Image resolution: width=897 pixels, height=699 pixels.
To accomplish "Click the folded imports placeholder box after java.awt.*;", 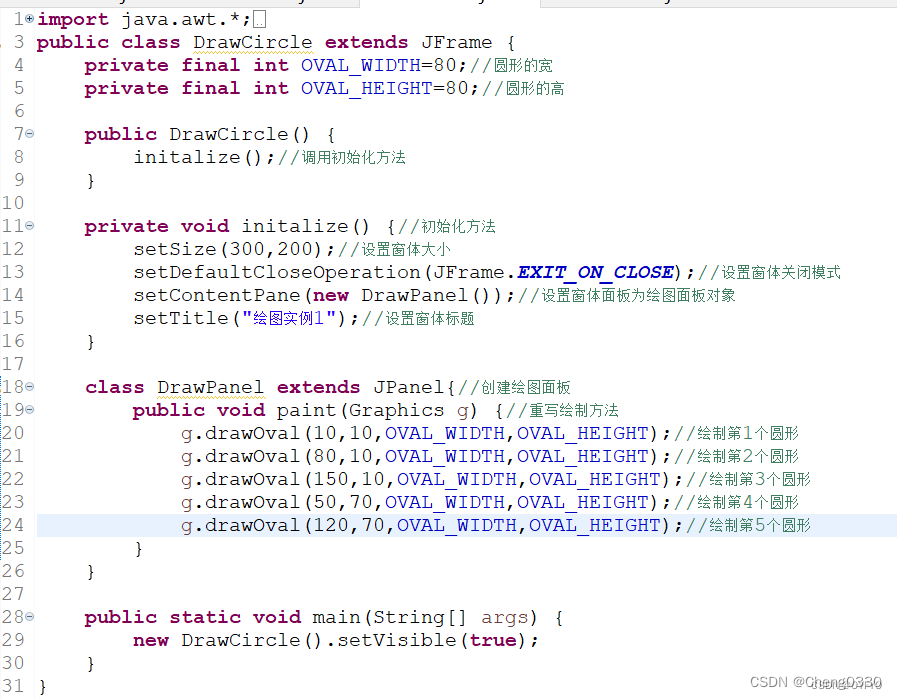I will tap(259, 20).
